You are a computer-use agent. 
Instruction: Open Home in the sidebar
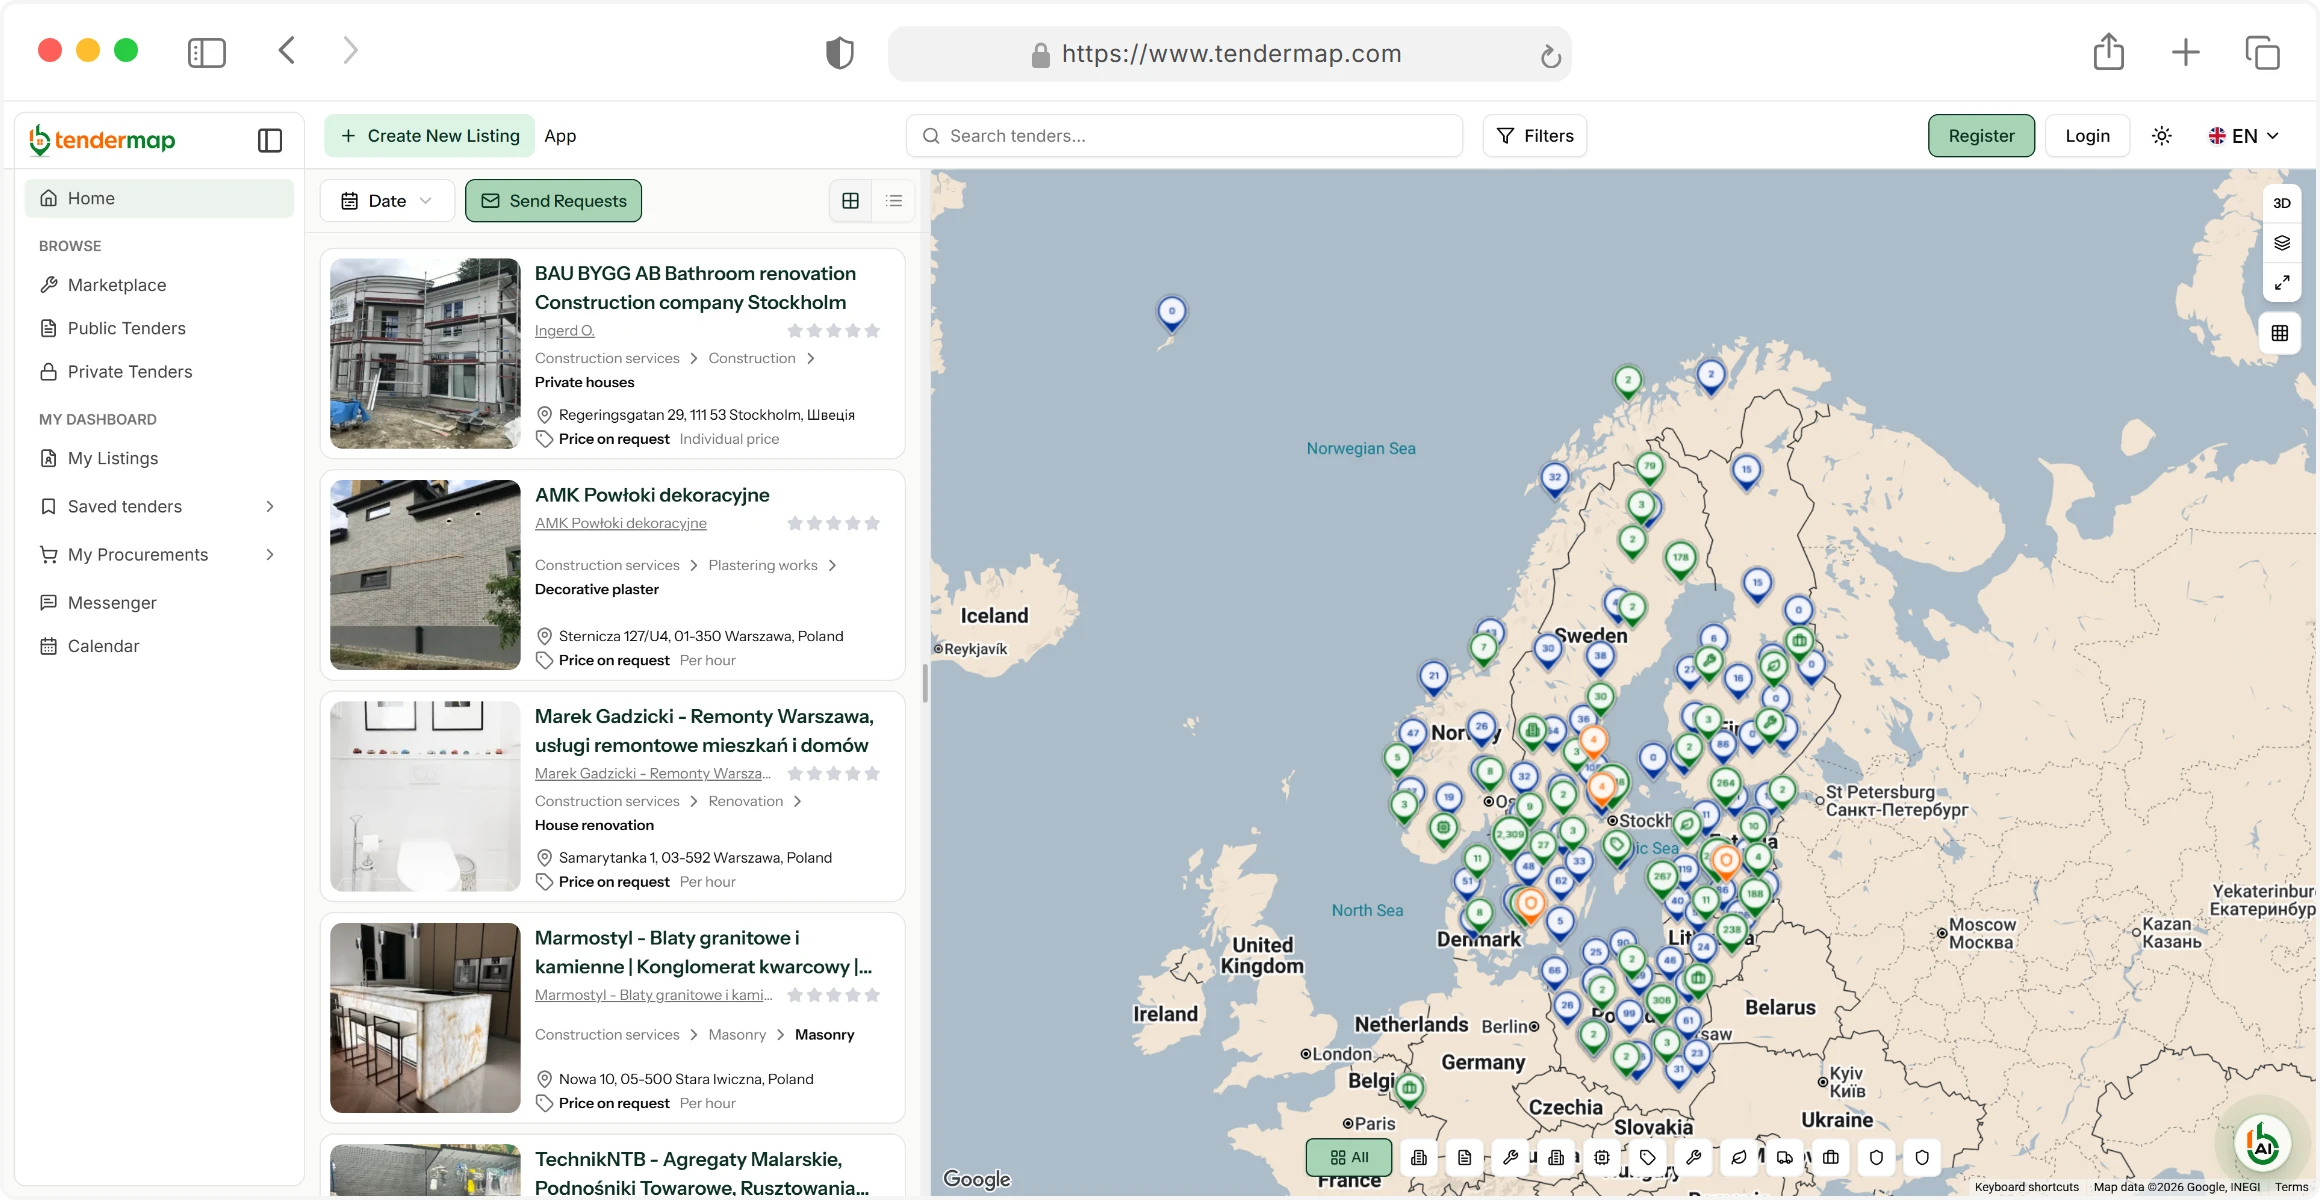point(159,198)
